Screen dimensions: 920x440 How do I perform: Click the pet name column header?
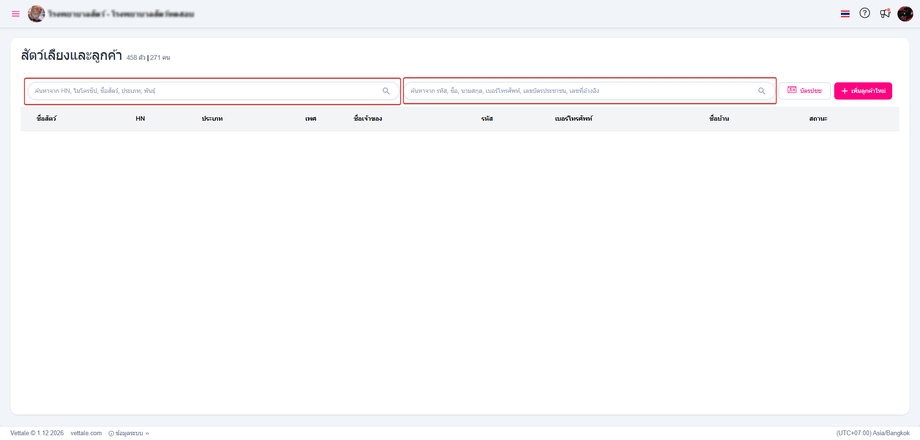point(46,119)
